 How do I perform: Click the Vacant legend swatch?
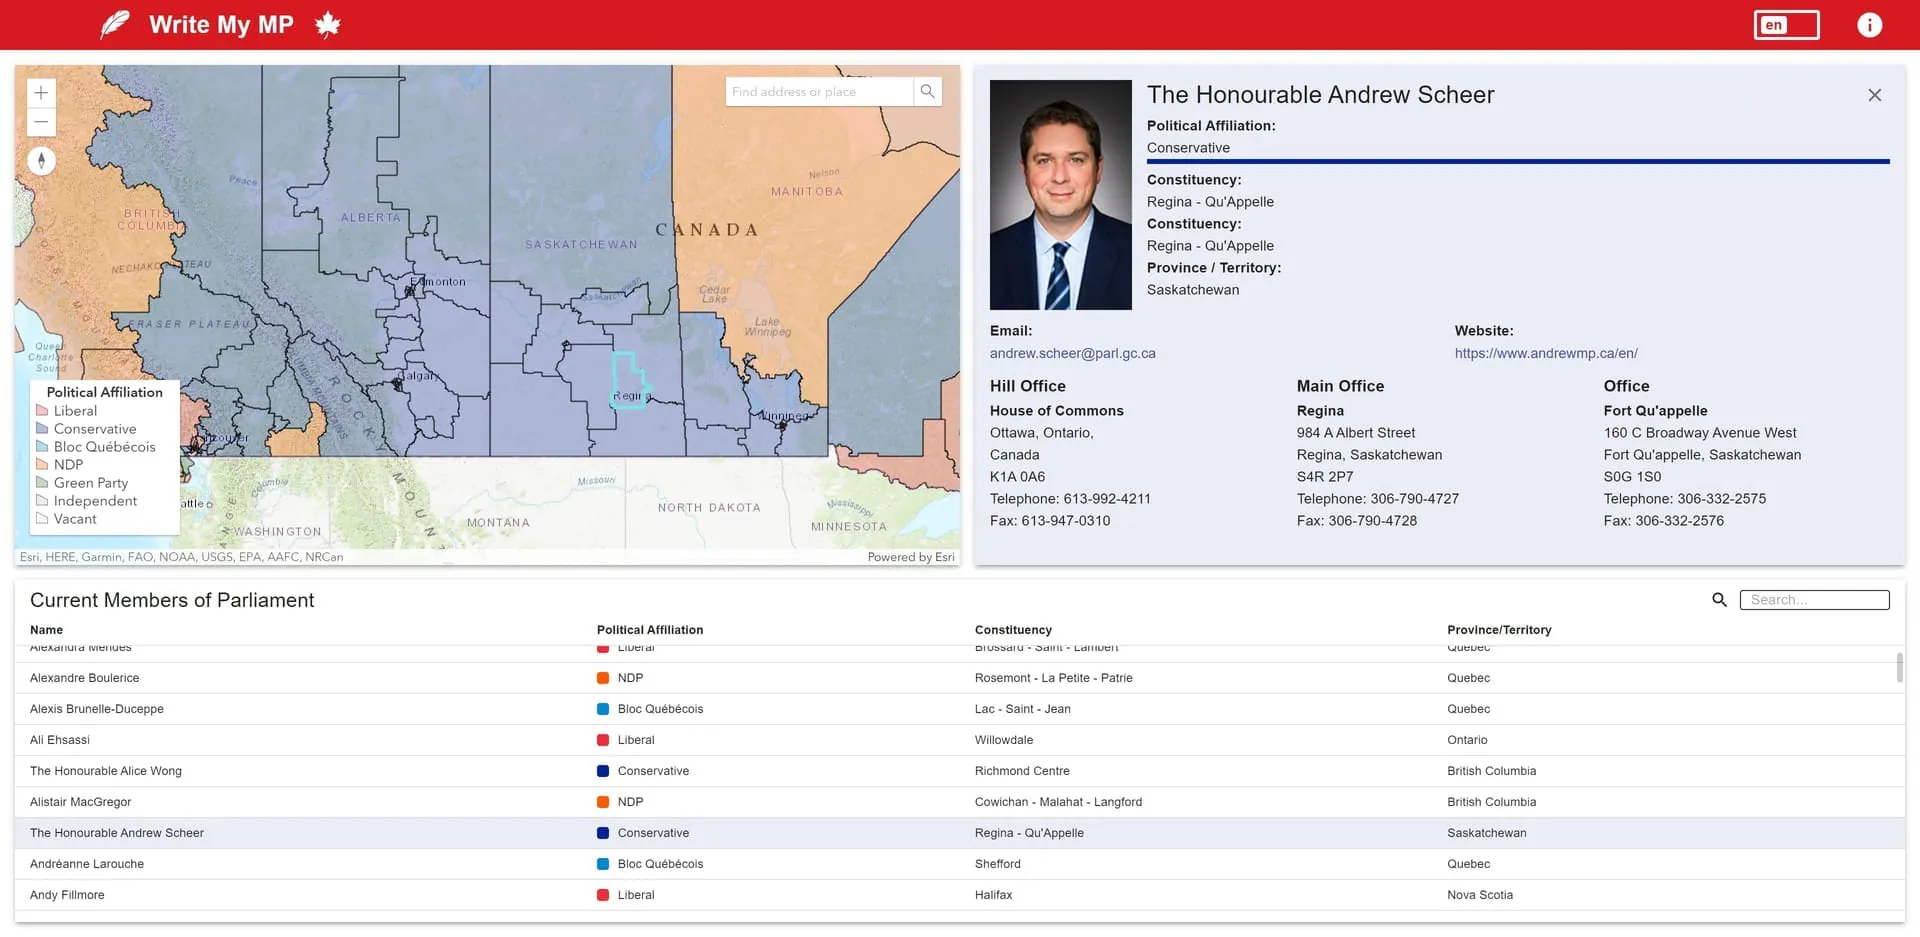point(42,518)
